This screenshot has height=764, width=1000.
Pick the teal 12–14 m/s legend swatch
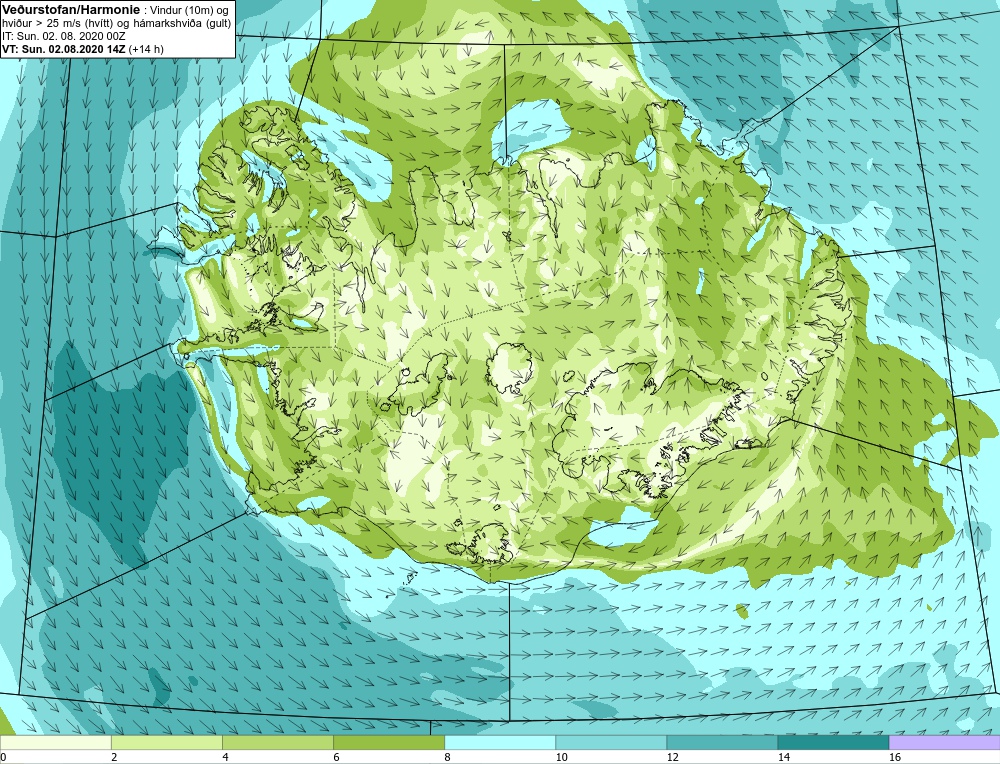[721, 743]
